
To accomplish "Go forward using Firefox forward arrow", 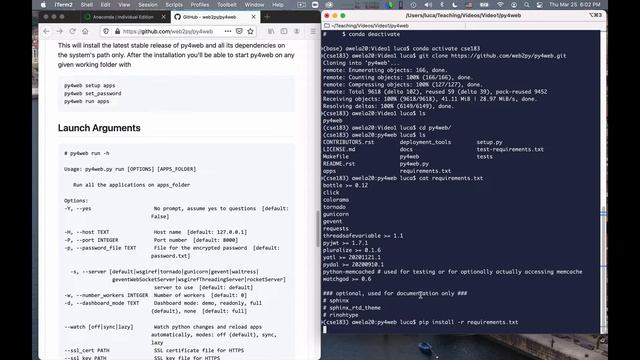I will tap(60, 31).
